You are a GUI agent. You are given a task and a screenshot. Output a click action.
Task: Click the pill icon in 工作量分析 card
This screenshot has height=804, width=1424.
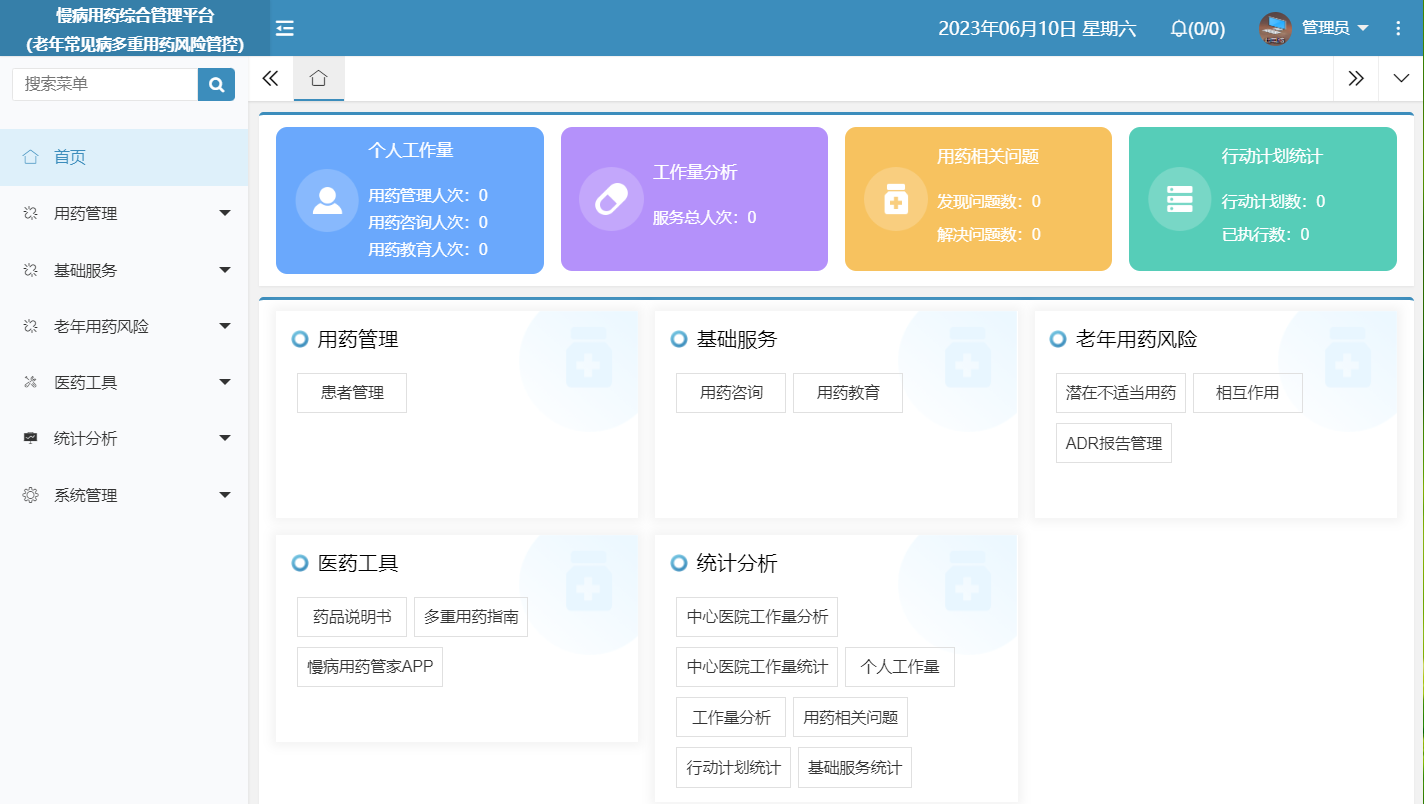[x=611, y=199]
